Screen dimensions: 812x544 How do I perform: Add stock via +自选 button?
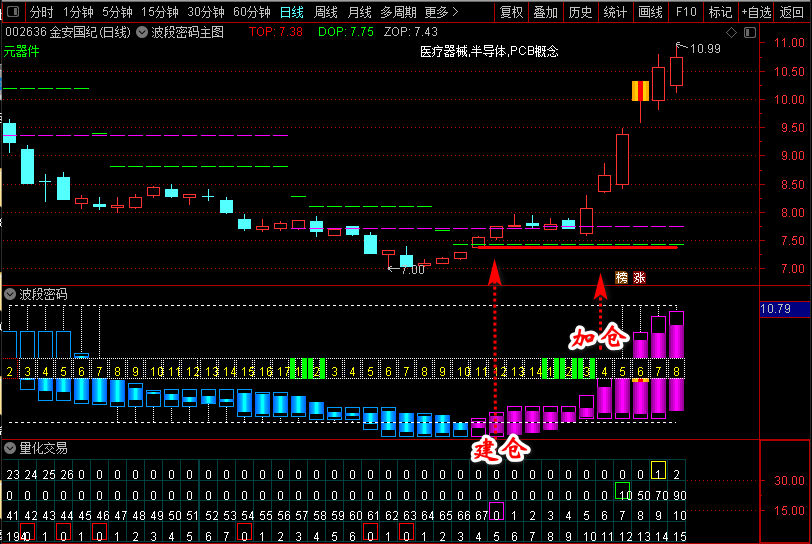coord(756,12)
